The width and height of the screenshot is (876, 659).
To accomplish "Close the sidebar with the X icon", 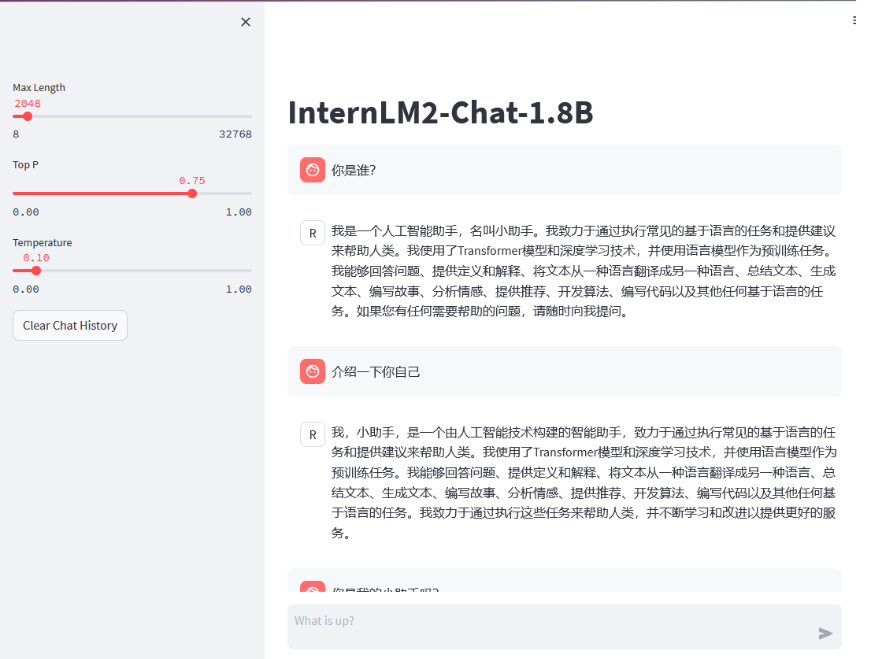I will (x=245, y=22).
